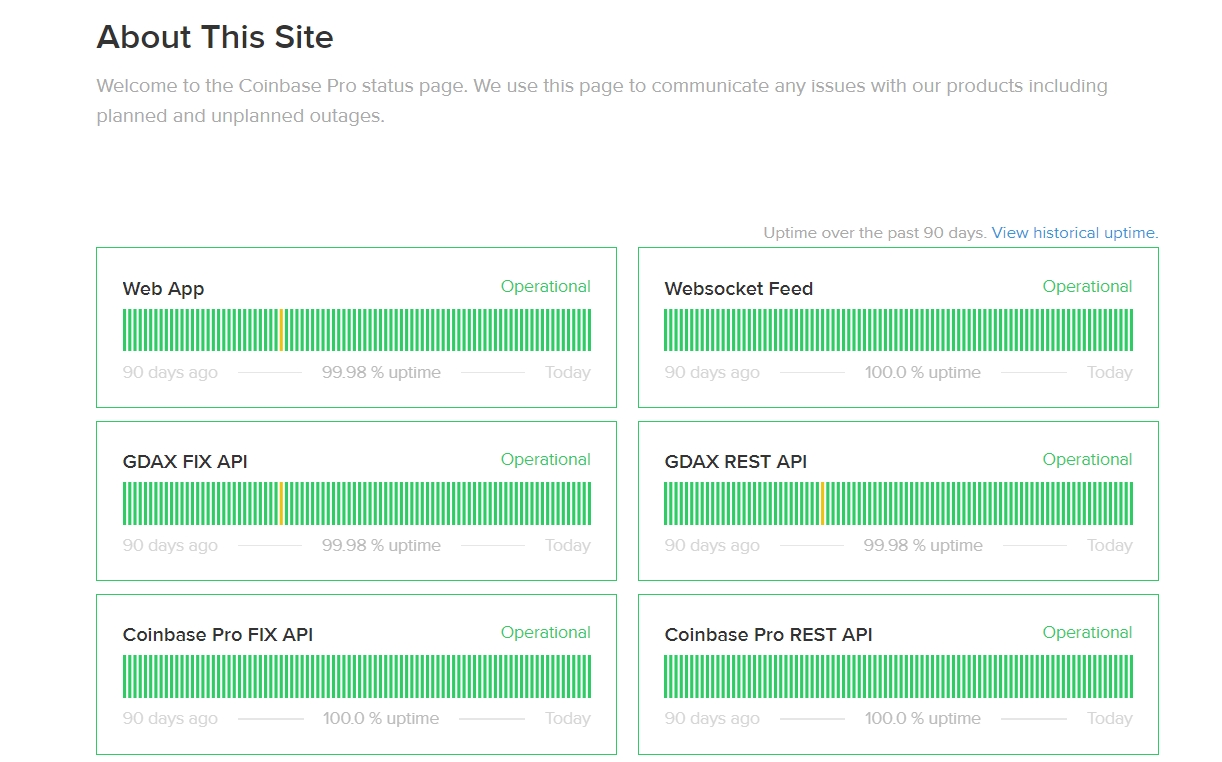1222x762 pixels.
Task: Click Websocket Feed 100.0 % uptime value
Action: tap(922, 372)
